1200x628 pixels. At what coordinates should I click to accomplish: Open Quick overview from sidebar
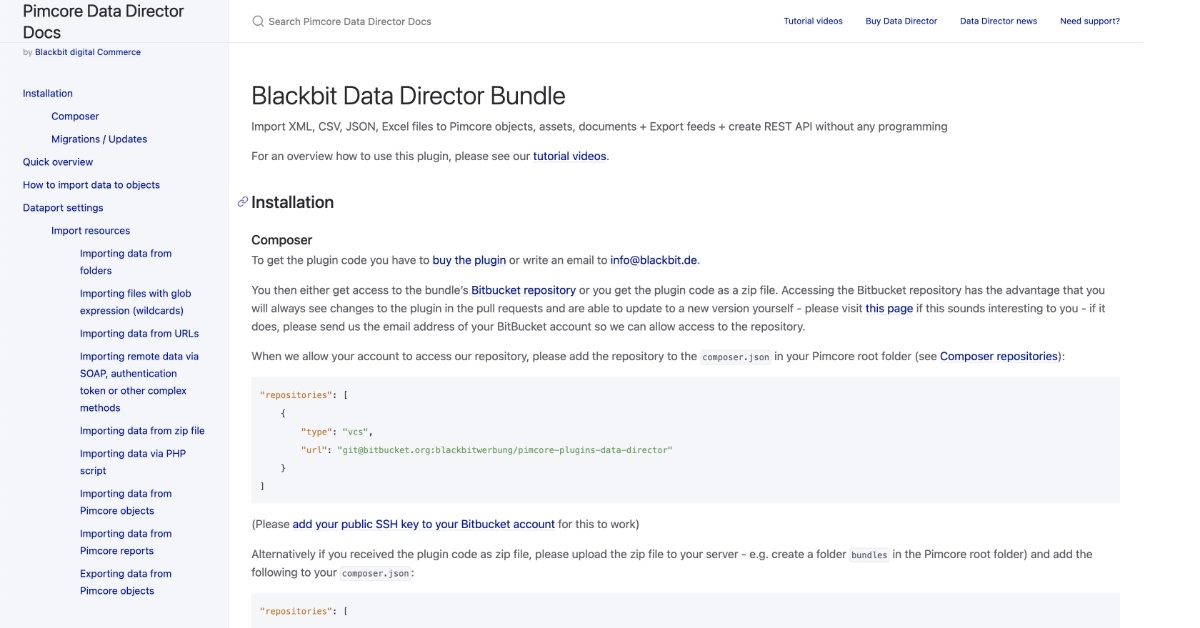coord(58,161)
